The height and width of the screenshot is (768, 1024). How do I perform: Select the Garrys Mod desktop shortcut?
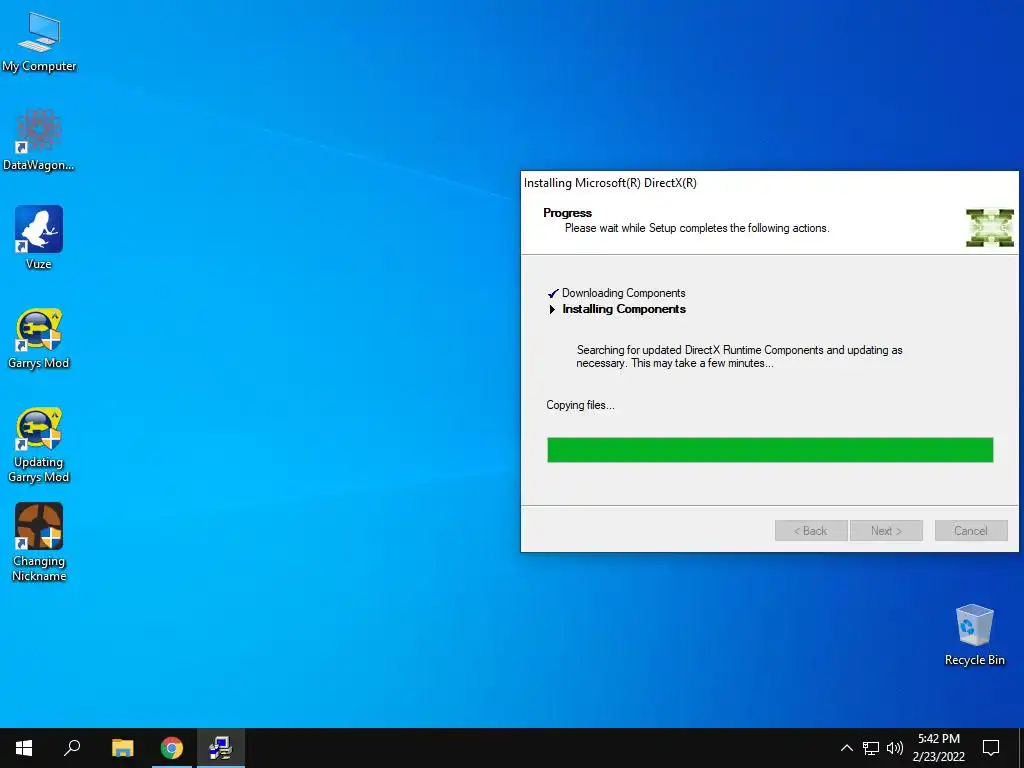pos(39,338)
